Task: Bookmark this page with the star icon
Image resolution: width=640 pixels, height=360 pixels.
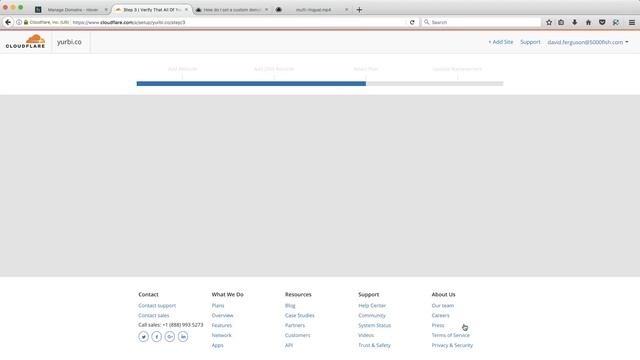Action: pos(549,22)
